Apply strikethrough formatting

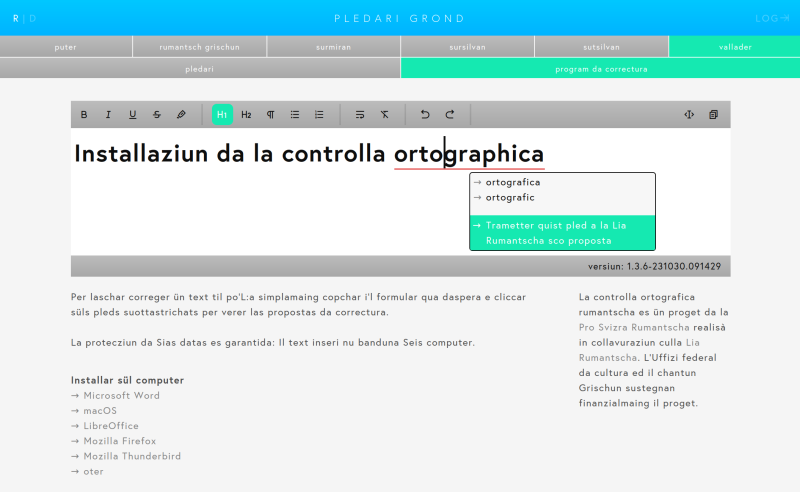coord(157,115)
